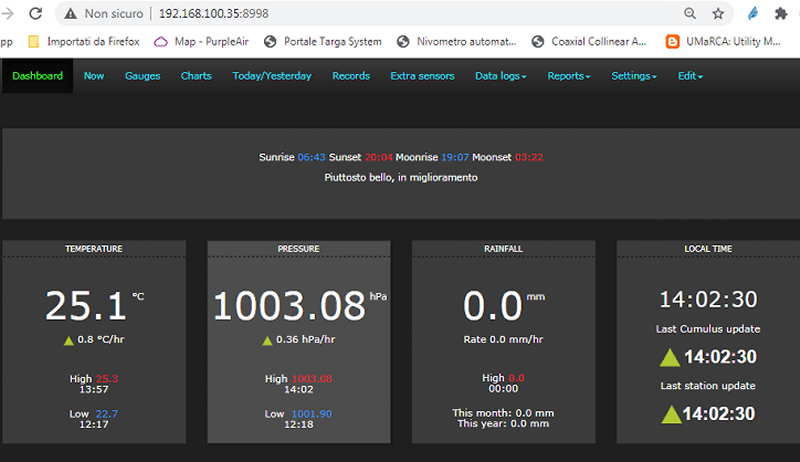800x462 pixels.
Task: Click the forward navigation arrow
Action: pyautogui.click(x=7, y=13)
